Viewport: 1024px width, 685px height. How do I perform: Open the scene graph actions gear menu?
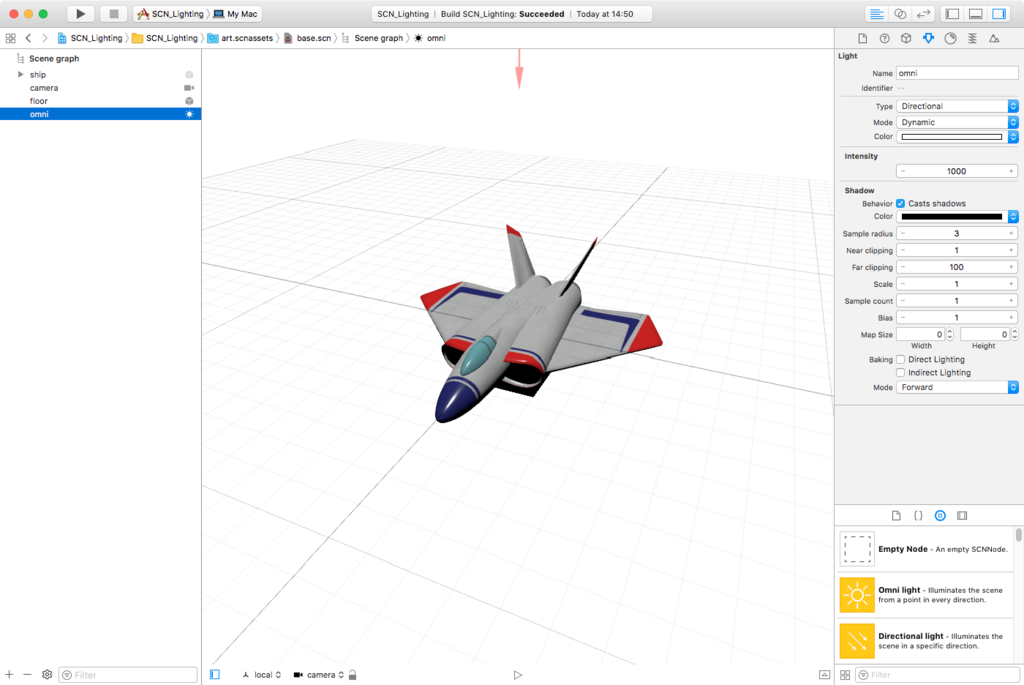point(47,675)
